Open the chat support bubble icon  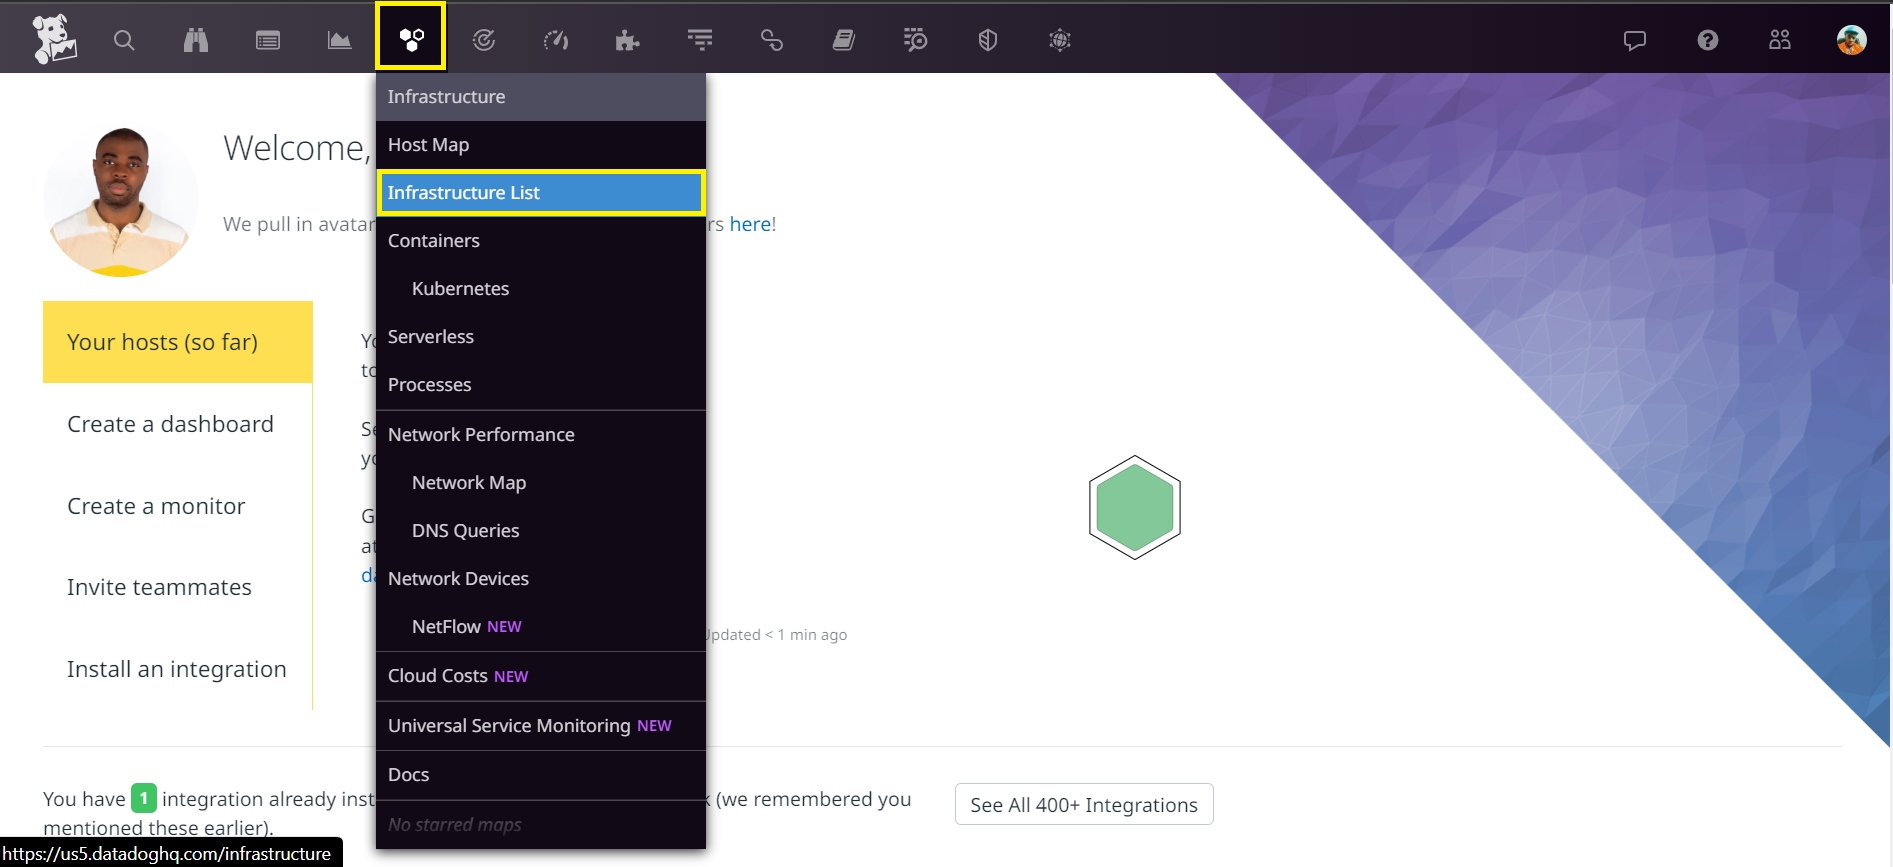(x=1635, y=40)
